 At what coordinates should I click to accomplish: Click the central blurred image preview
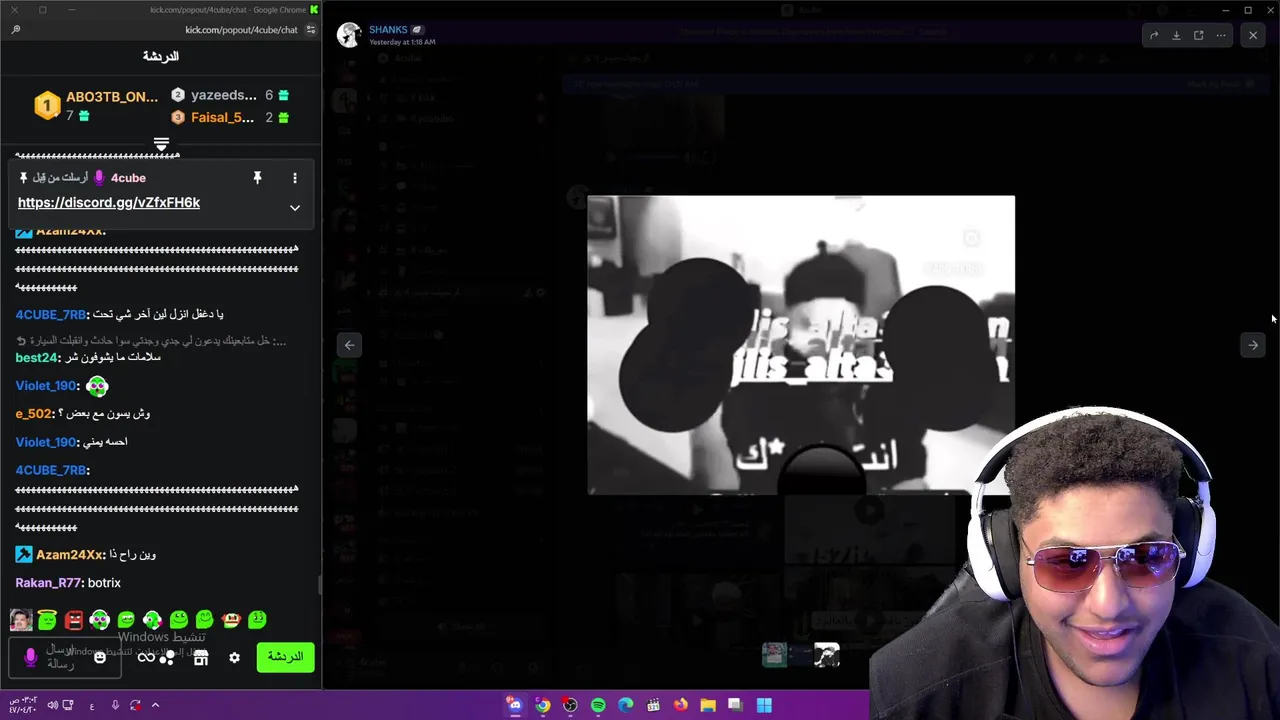coord(801,345)
